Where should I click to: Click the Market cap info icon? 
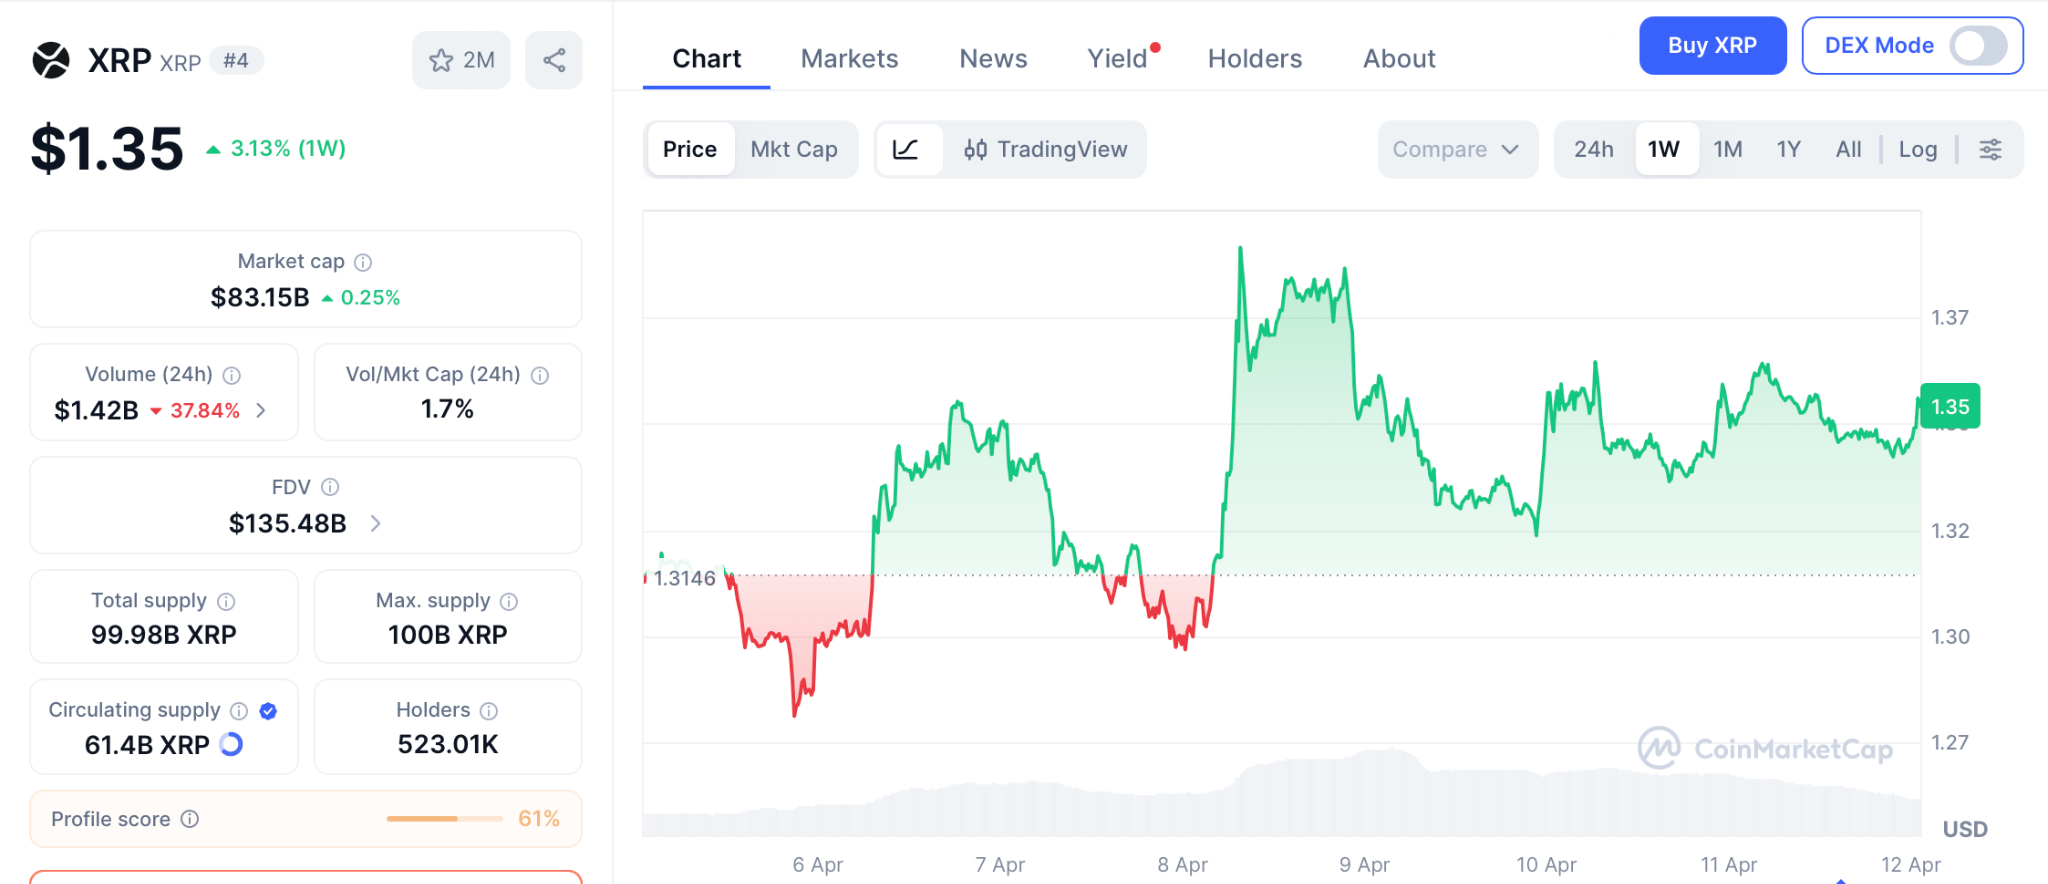(363, 262)
